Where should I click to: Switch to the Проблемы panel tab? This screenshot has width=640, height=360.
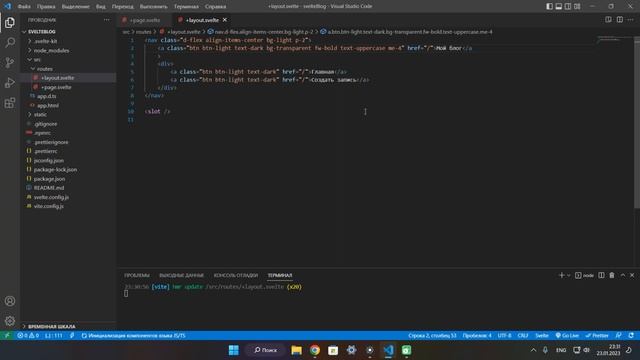(137, 276)
